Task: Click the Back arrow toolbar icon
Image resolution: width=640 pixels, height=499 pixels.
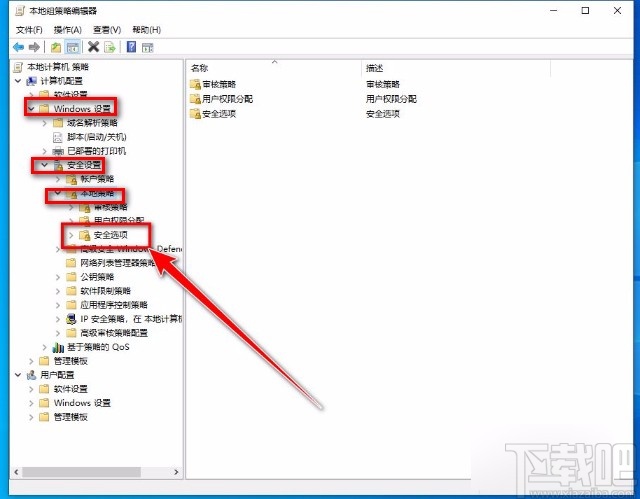Action: pos(18,47)
